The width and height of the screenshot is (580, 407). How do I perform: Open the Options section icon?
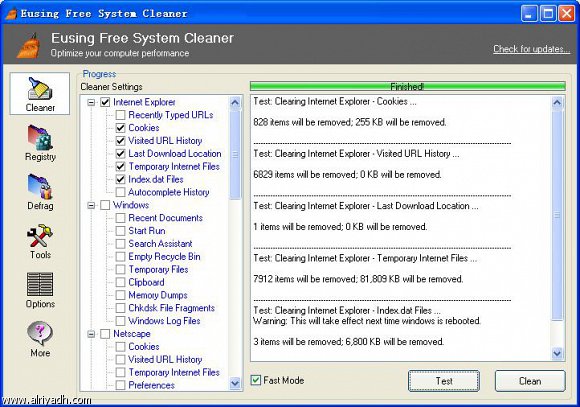click(40, 290)
